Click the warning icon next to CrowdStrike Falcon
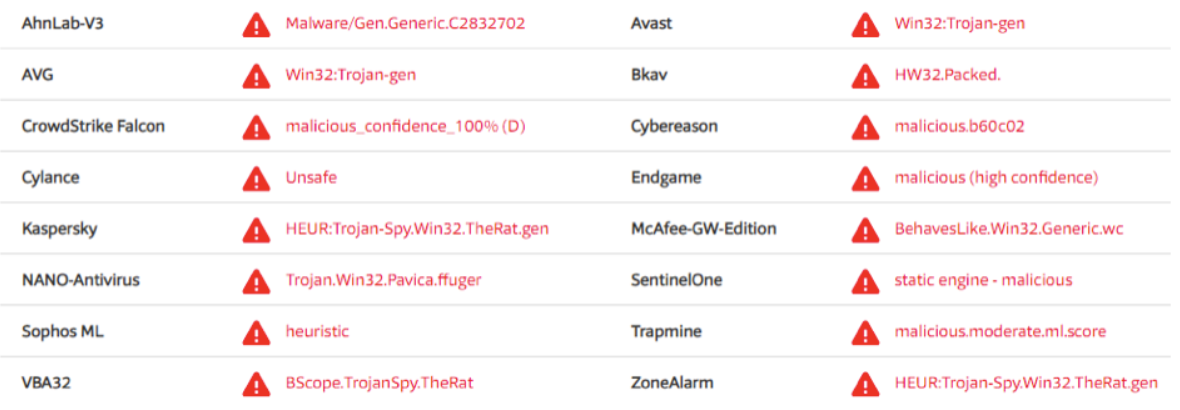Viewport: 1180px width, 410px height. (x=256, y=127)
